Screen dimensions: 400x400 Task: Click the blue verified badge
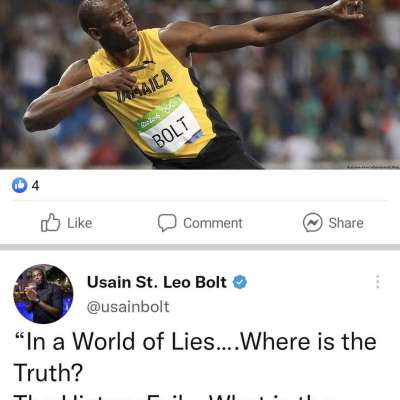tap(240, 282)
